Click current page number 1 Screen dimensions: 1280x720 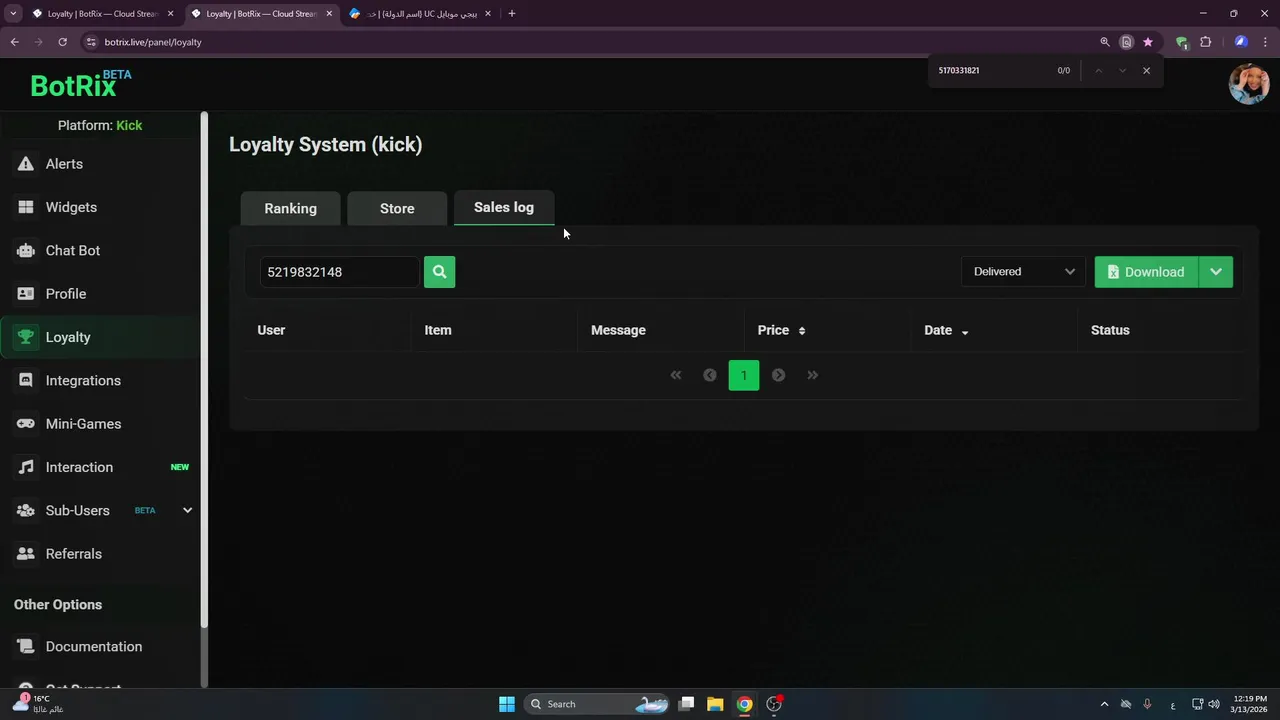click(x=744, y=375)
